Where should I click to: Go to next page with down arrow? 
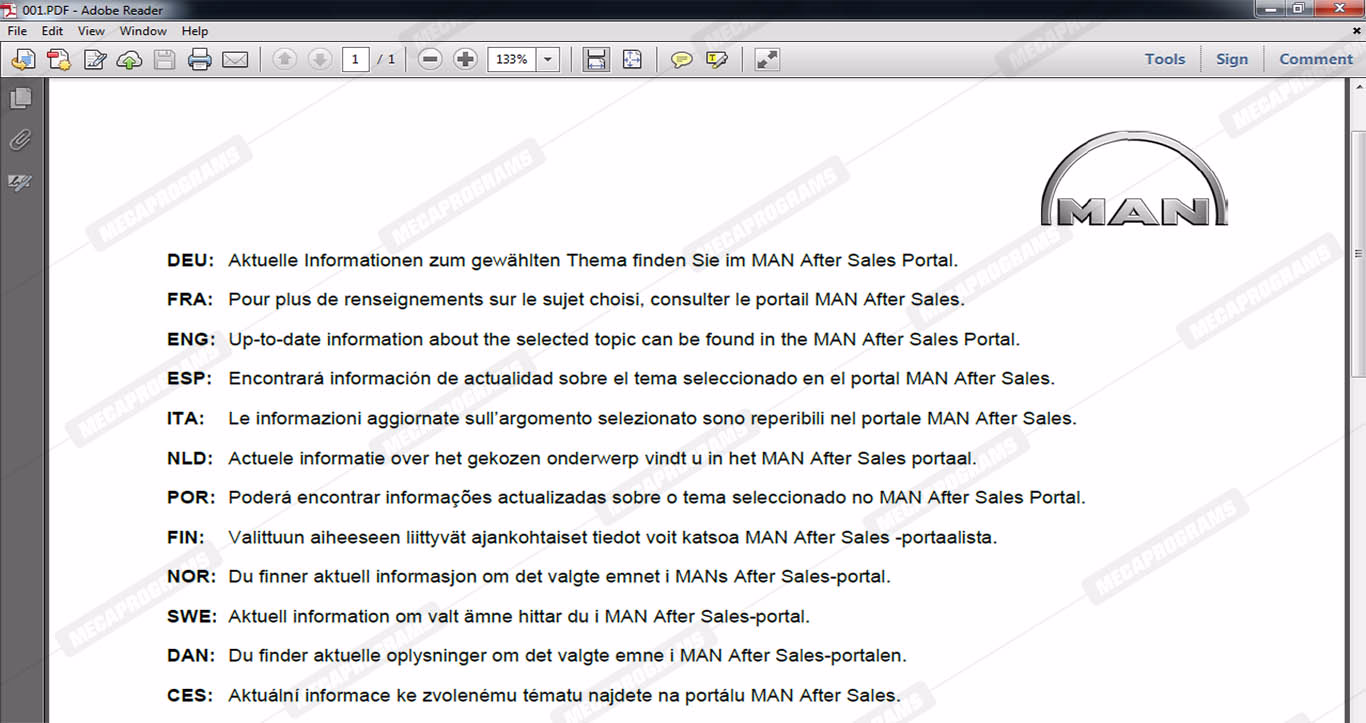pyautogui.click(x=319, y=60)
